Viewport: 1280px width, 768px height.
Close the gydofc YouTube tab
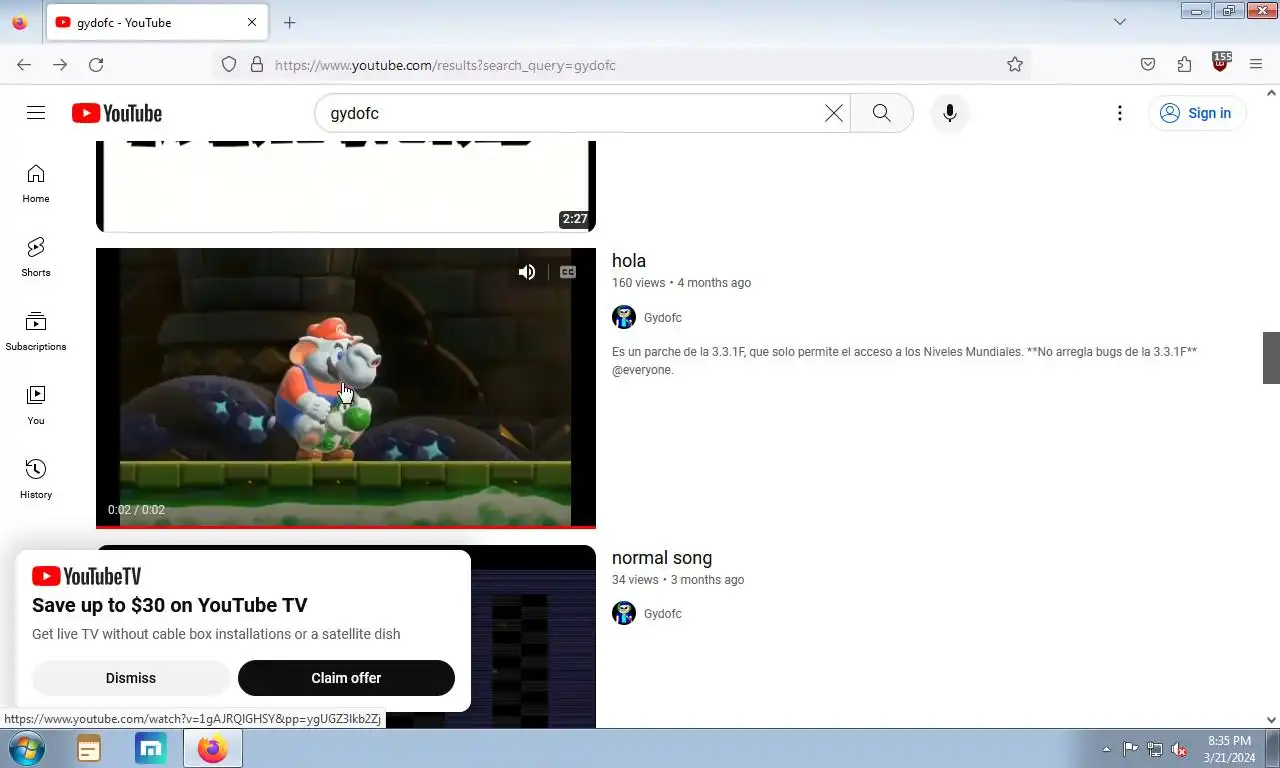(x=251, y=22)
